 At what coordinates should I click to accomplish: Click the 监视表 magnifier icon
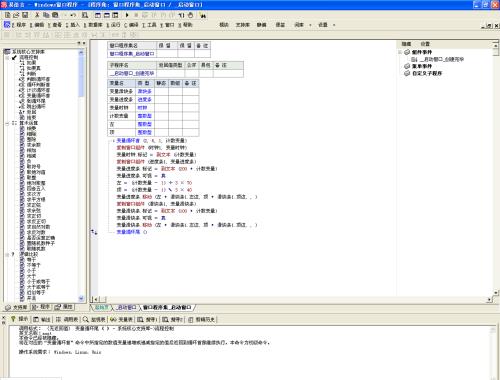coord(86,319)
